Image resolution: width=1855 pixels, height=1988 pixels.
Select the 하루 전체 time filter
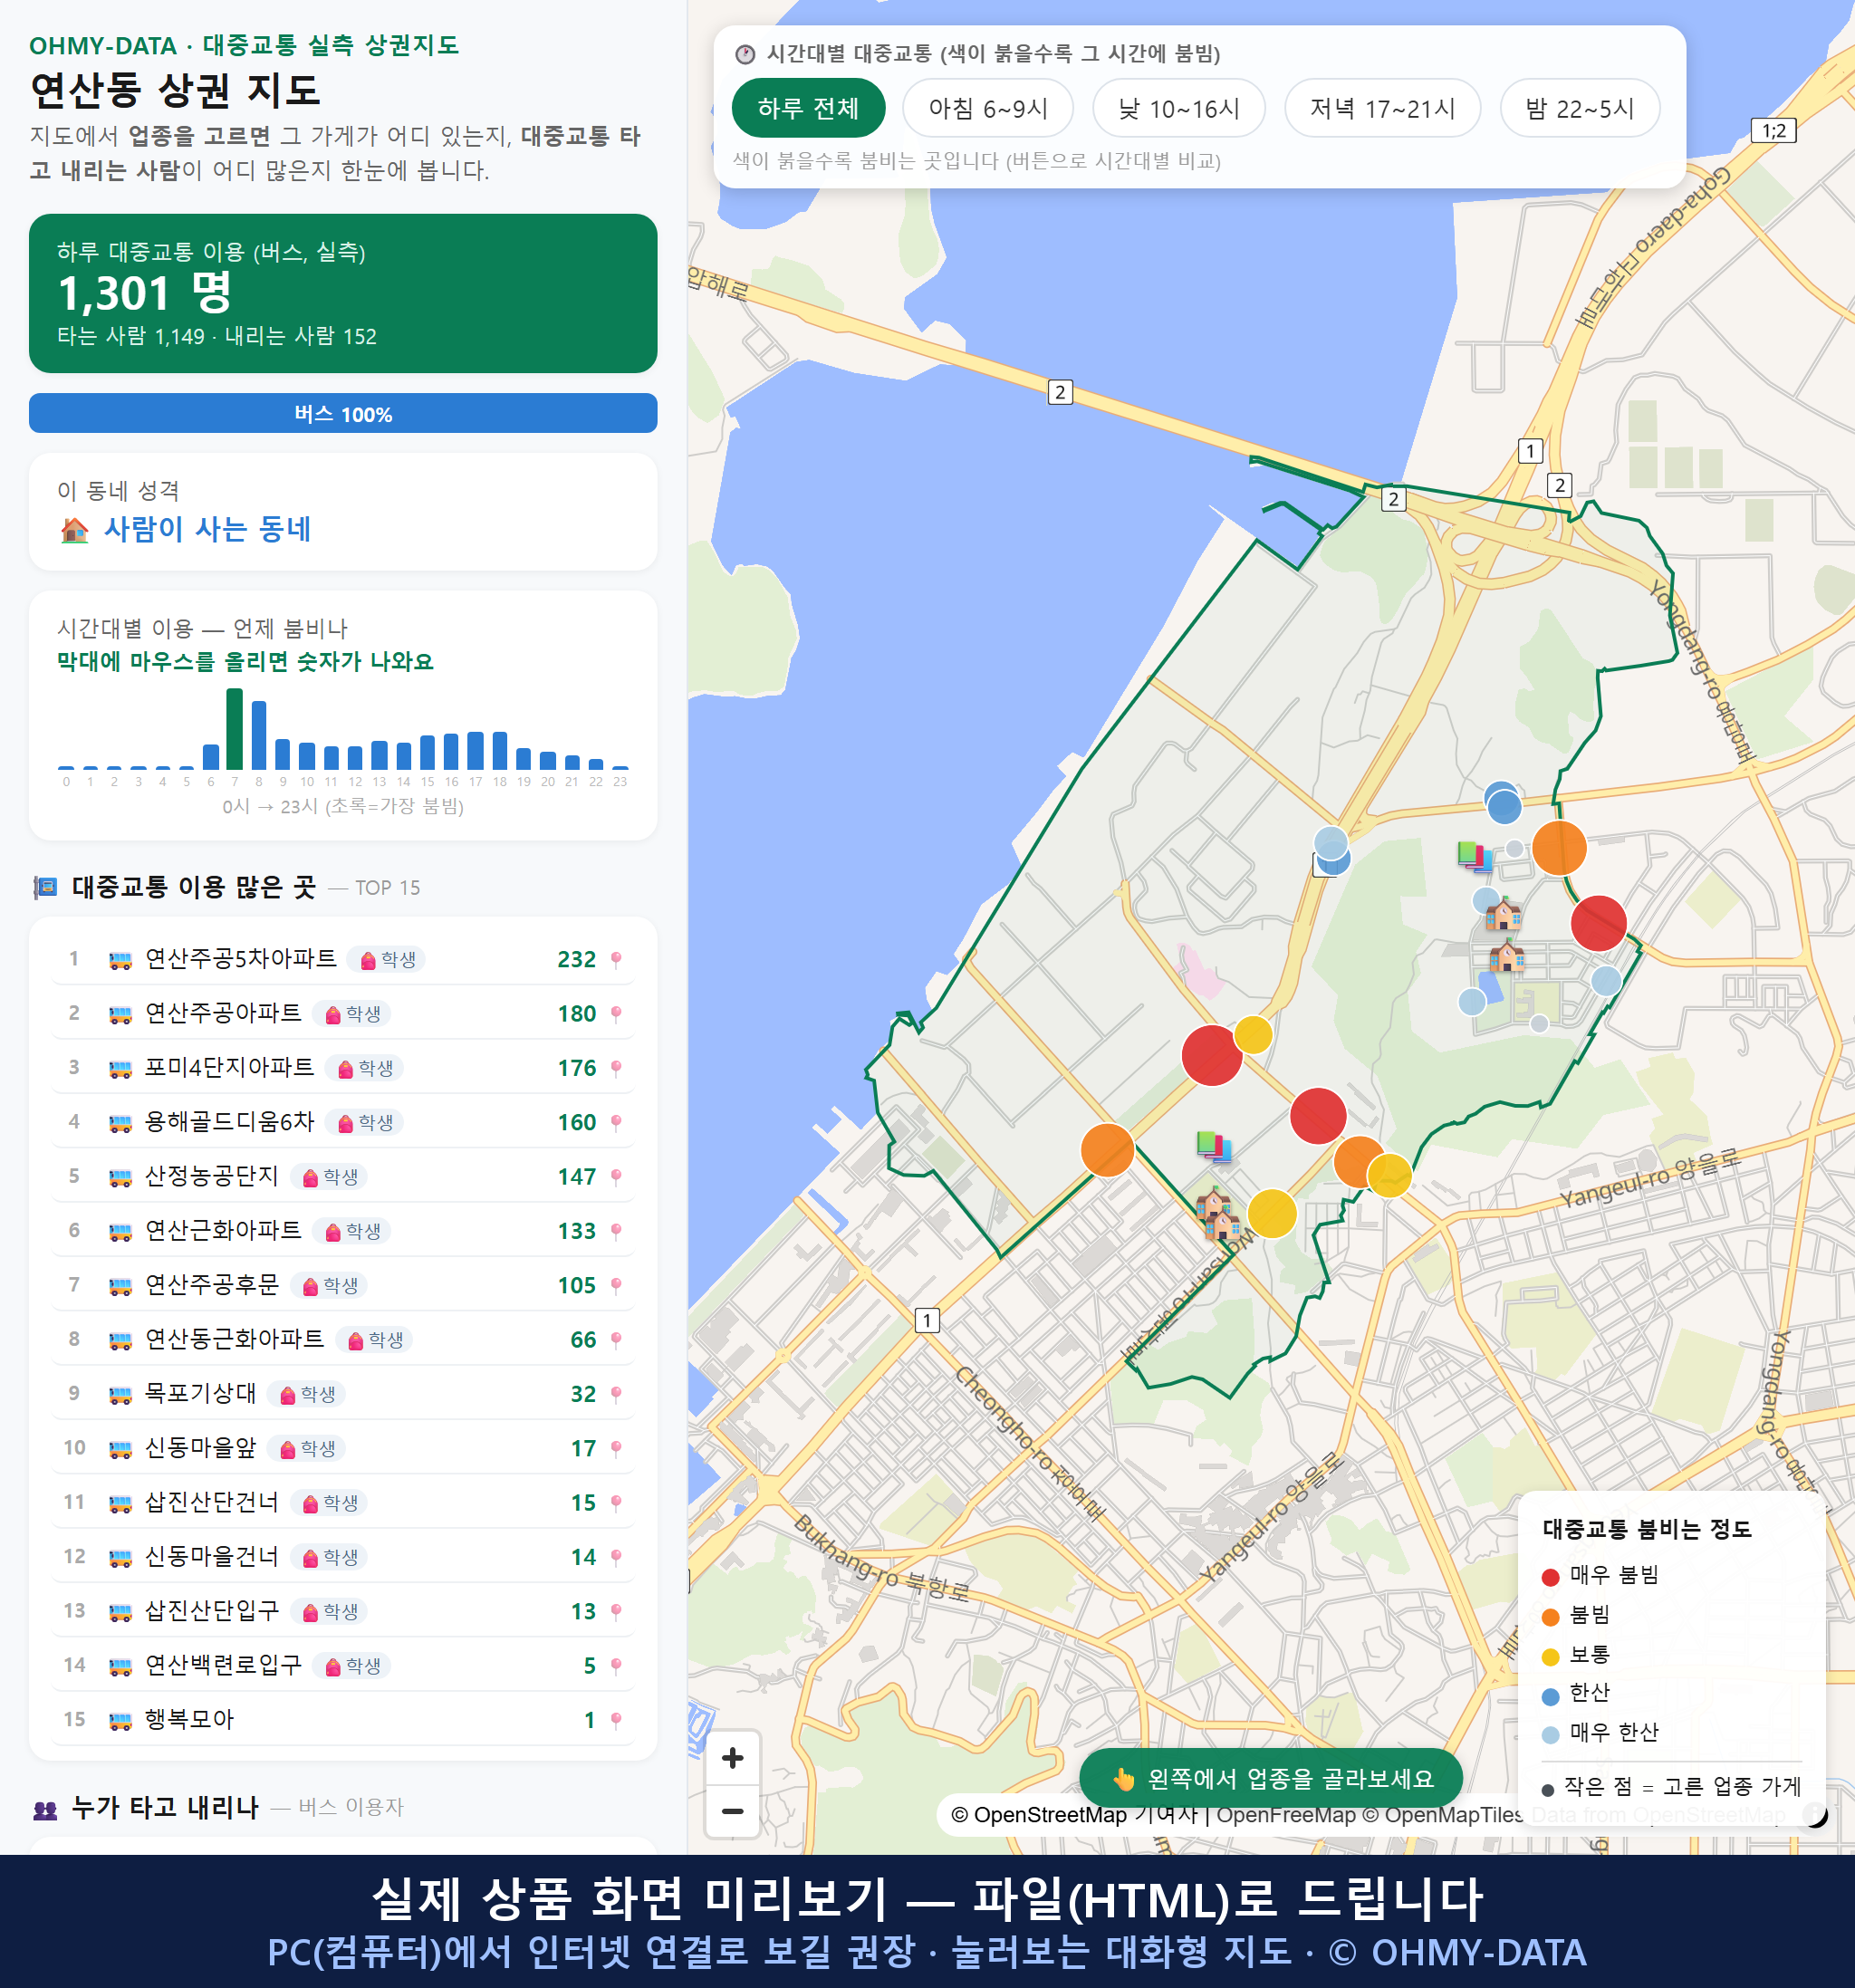click(808, 108)
